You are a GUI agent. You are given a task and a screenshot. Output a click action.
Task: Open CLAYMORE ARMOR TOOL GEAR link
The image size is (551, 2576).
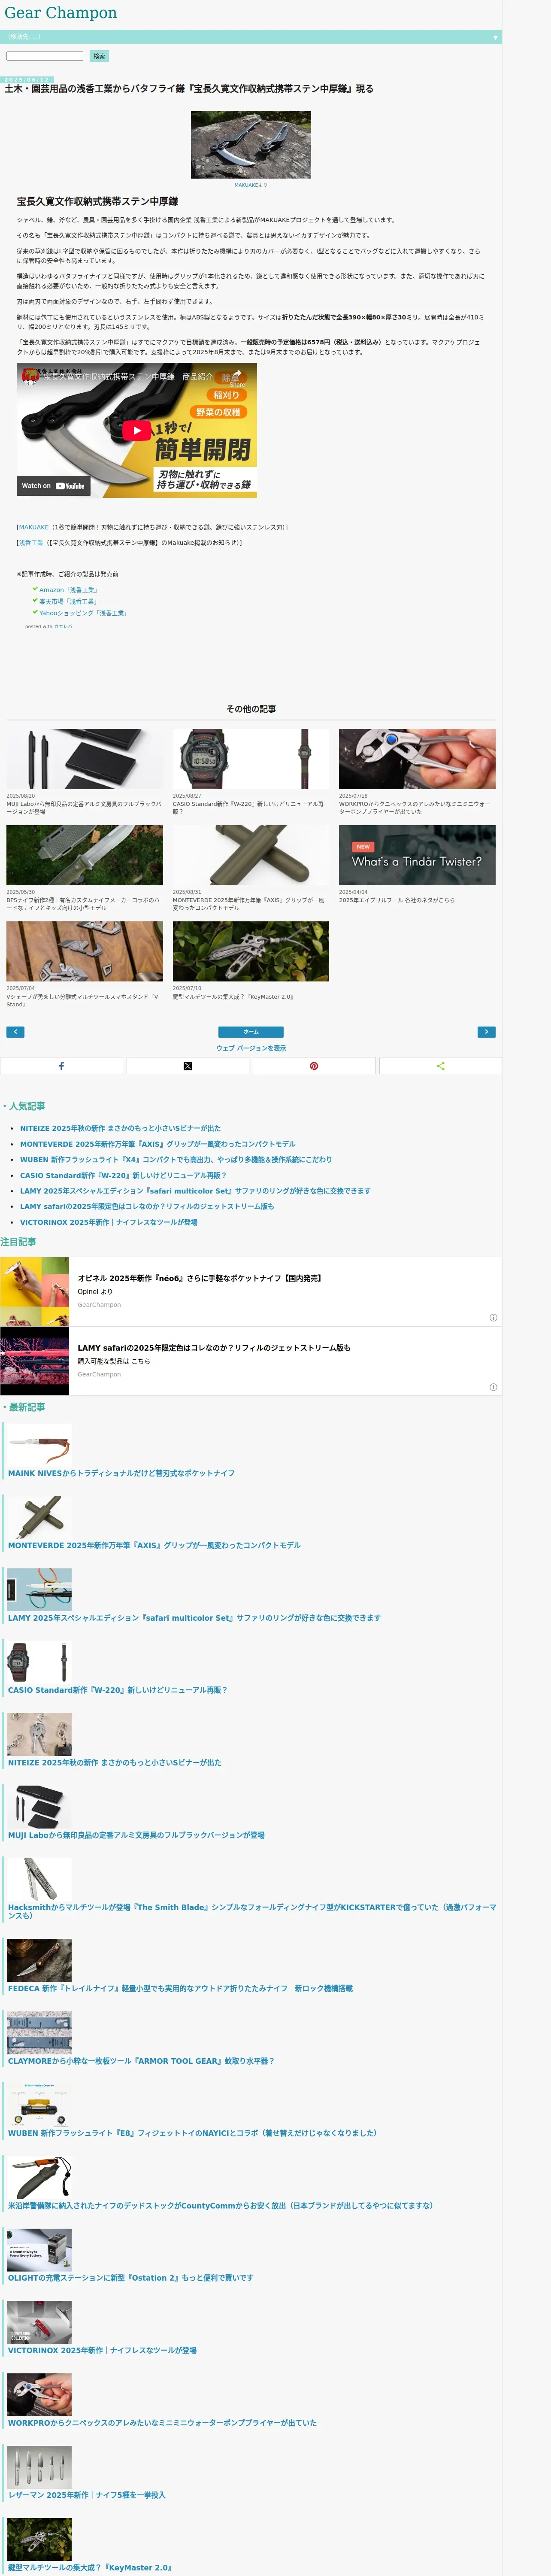[x=141, y=2061]
